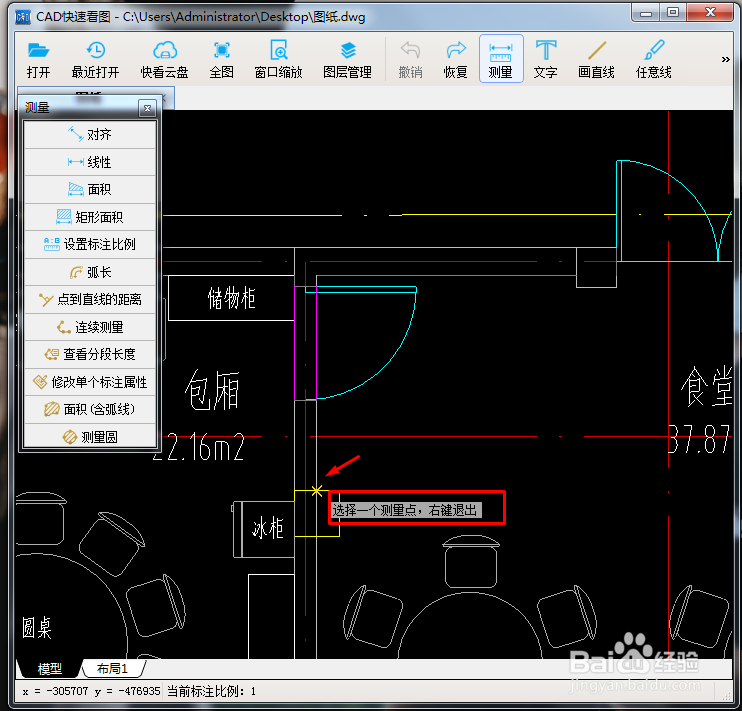Close the CAD快速看图 window
Image resolution: width=742 pixels, height=711 pixels.
[710, 13]
